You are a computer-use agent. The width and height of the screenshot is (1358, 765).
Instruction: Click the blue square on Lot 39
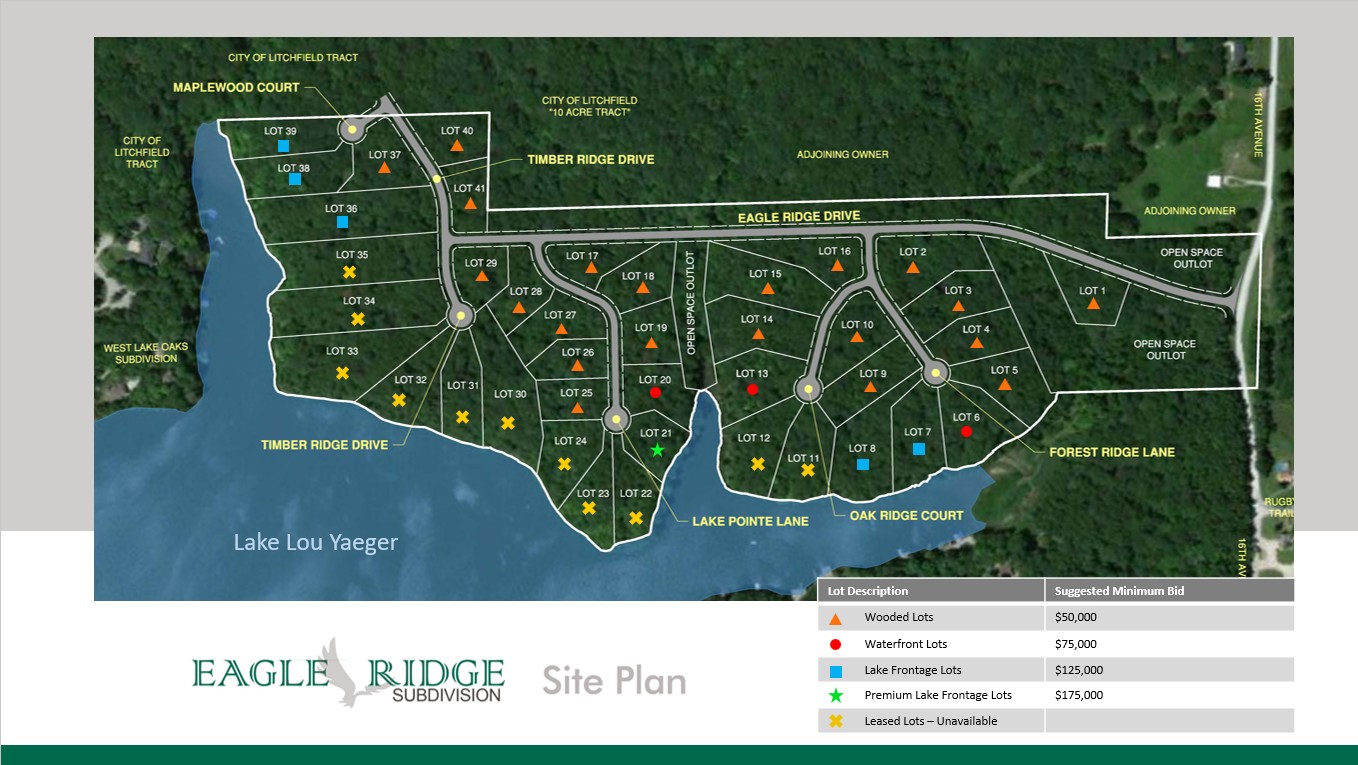tap(284, 147)
